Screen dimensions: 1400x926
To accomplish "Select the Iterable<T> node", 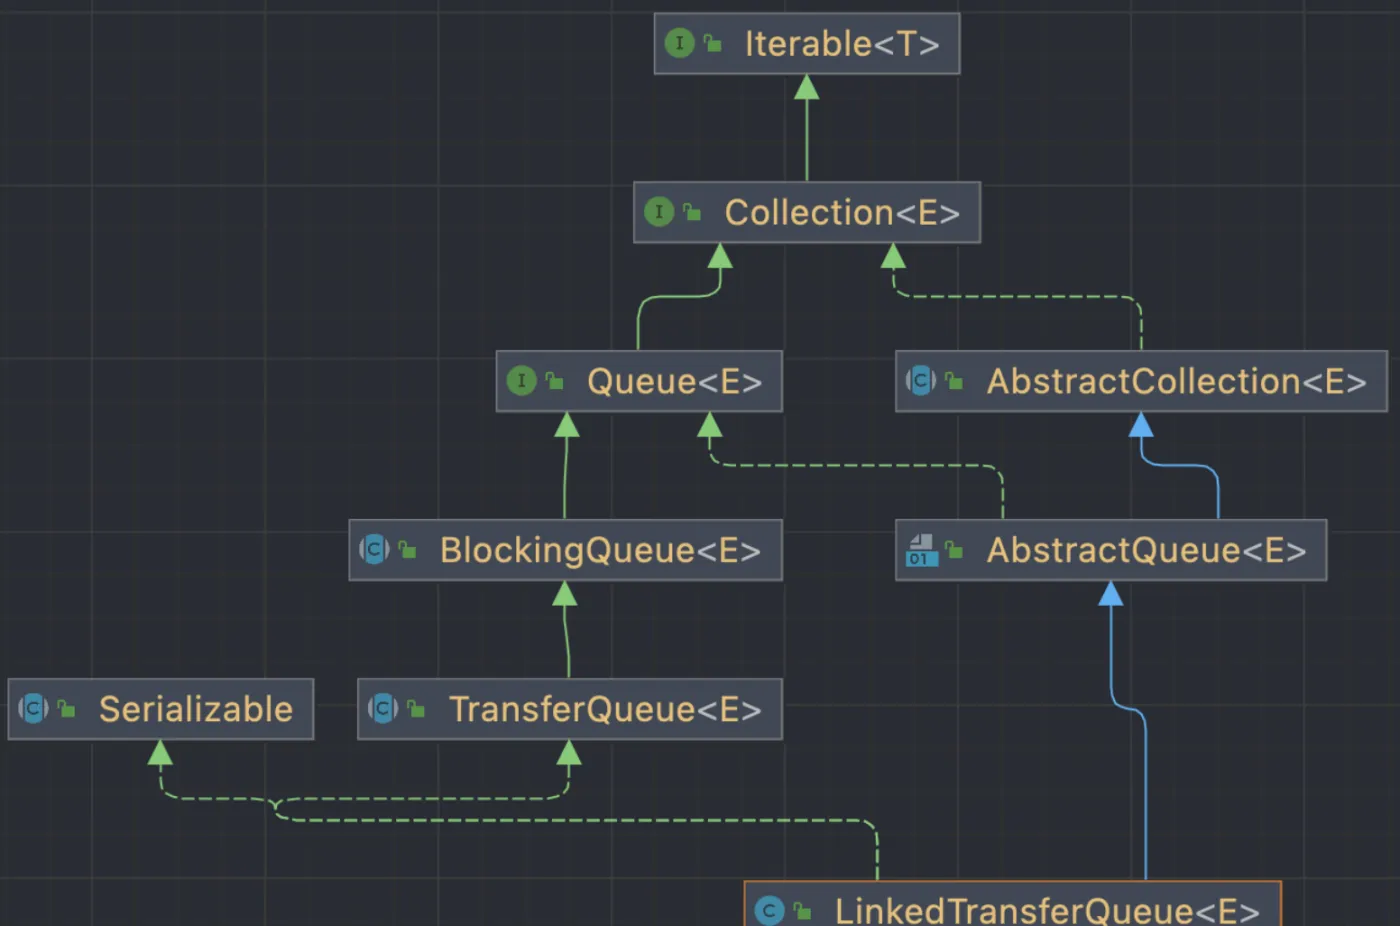I will tap(807, 44).
